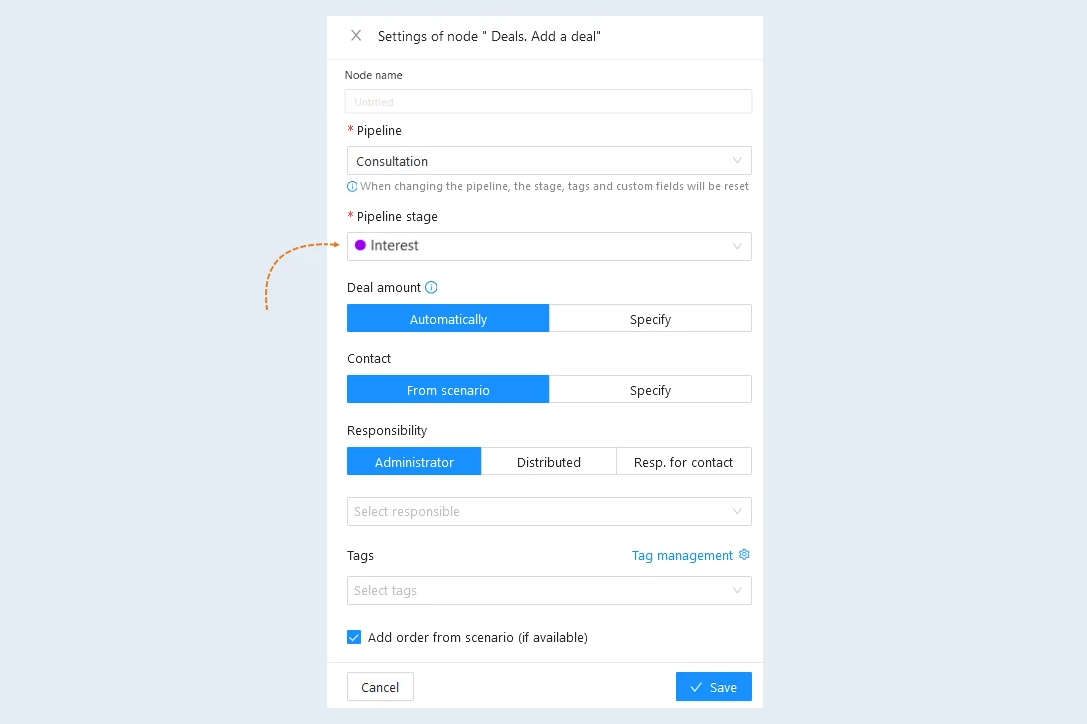Screen dimensions: 1087x724
Task: Choose Specify option under Contact
Action: [650, 390]
